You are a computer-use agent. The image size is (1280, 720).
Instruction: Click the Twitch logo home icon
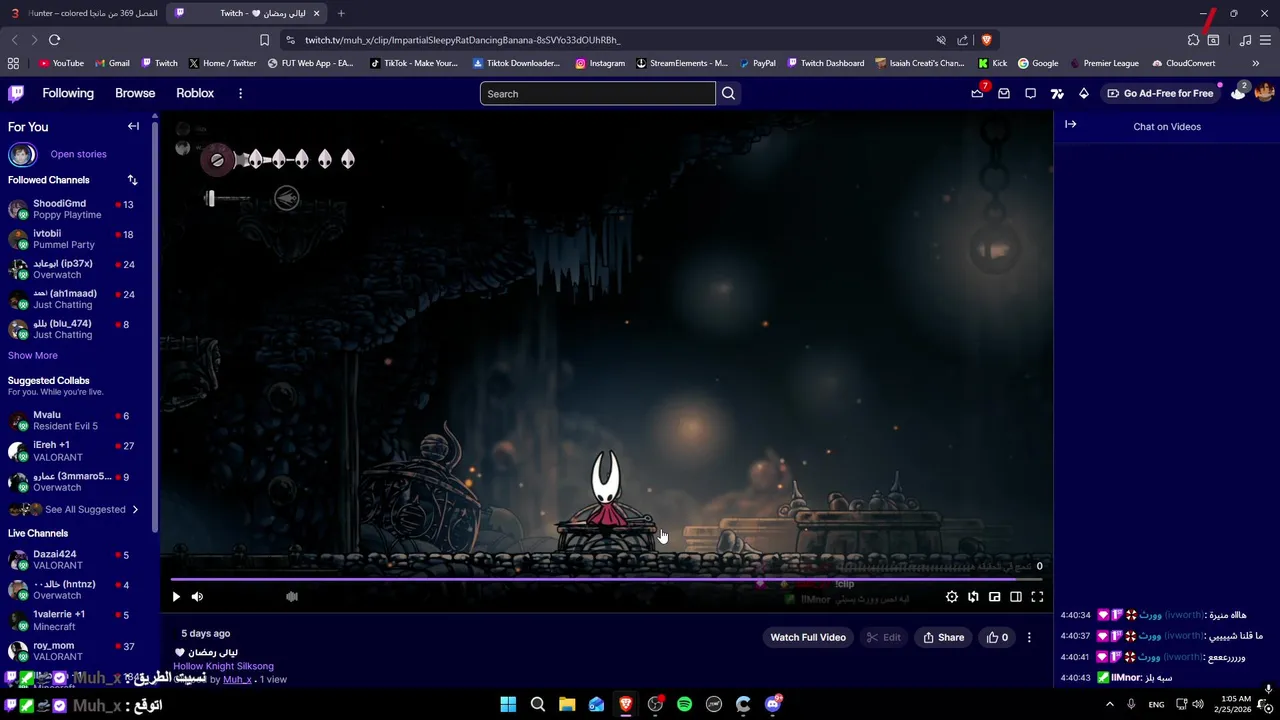pos(16,93)
